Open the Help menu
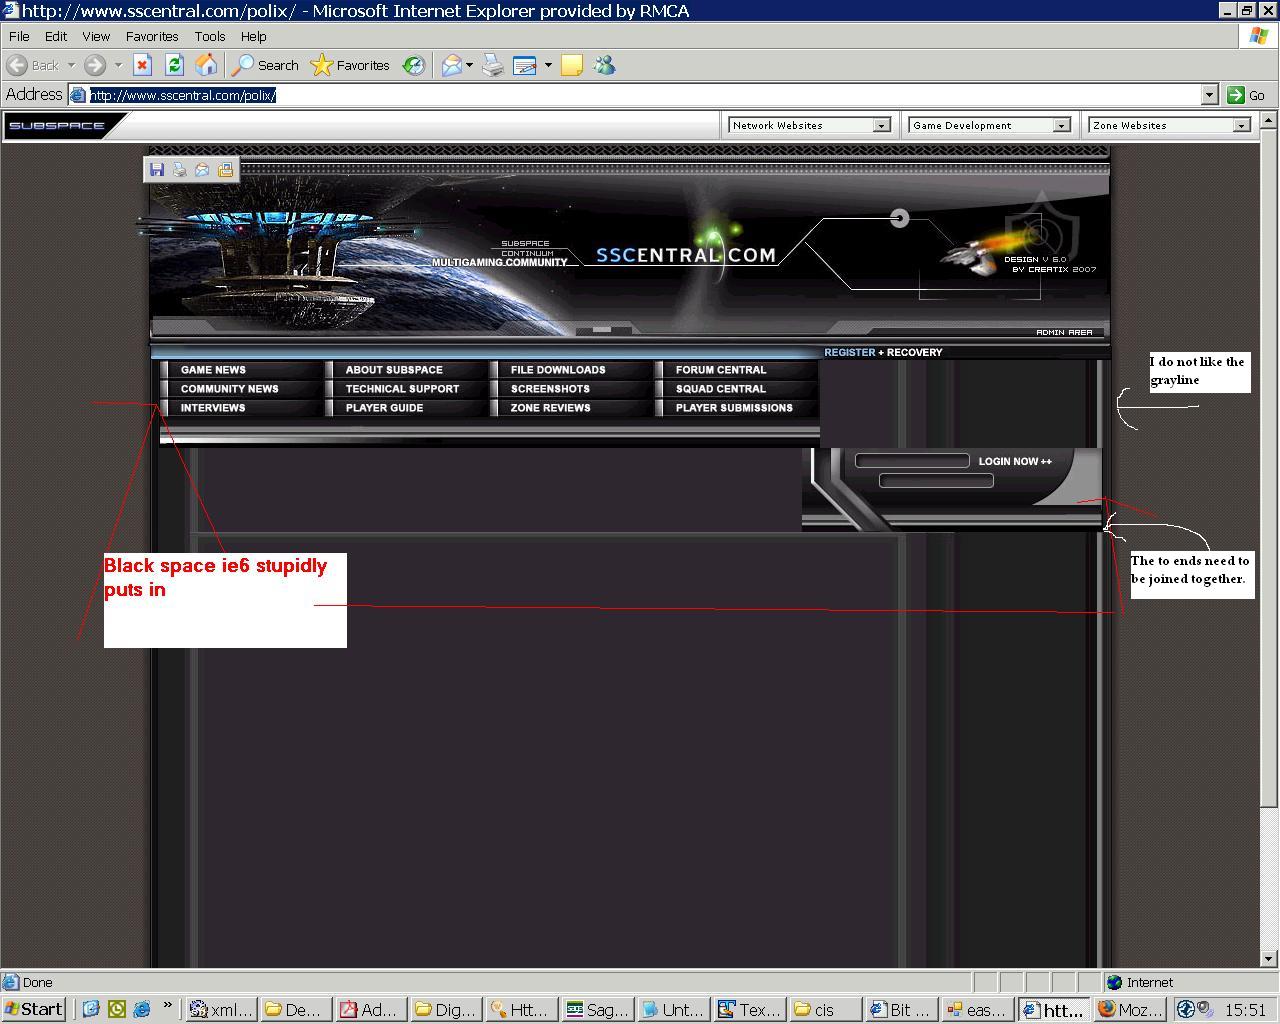 coord(253,36)
